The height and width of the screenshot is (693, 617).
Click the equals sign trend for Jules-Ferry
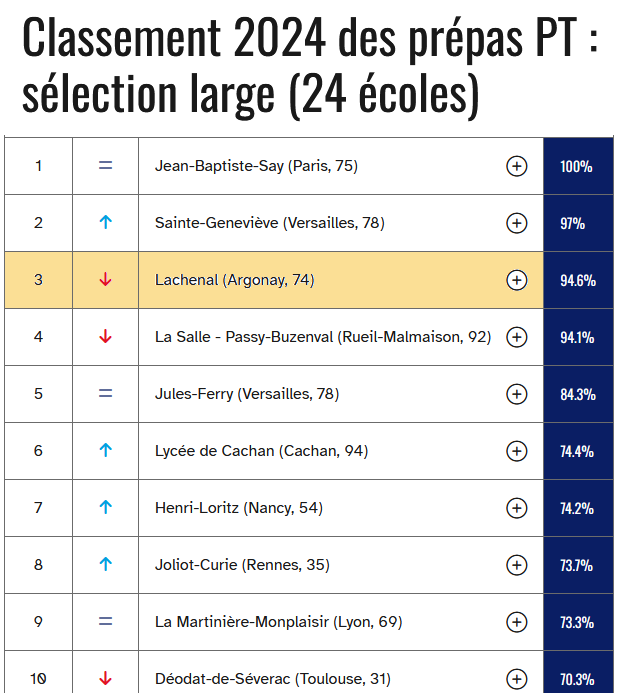pyautogui.click(x=105, y=393)
